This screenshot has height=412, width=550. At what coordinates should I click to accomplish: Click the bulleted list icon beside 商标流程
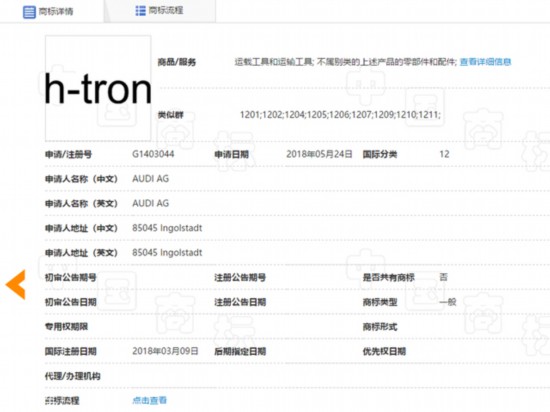(140, 11)
